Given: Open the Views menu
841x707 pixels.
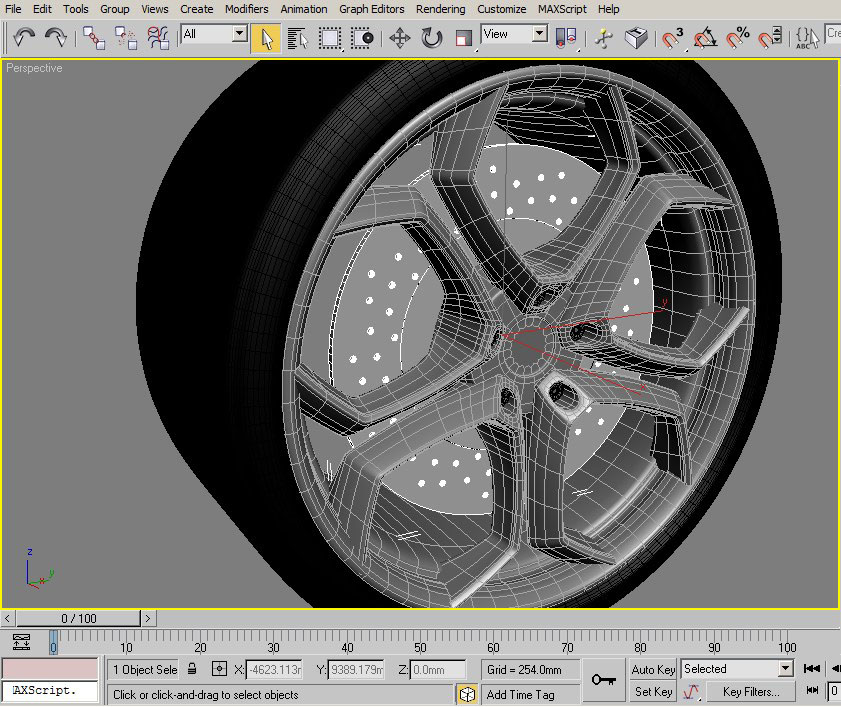Looking at the screenshot, I should coord(154,9).
